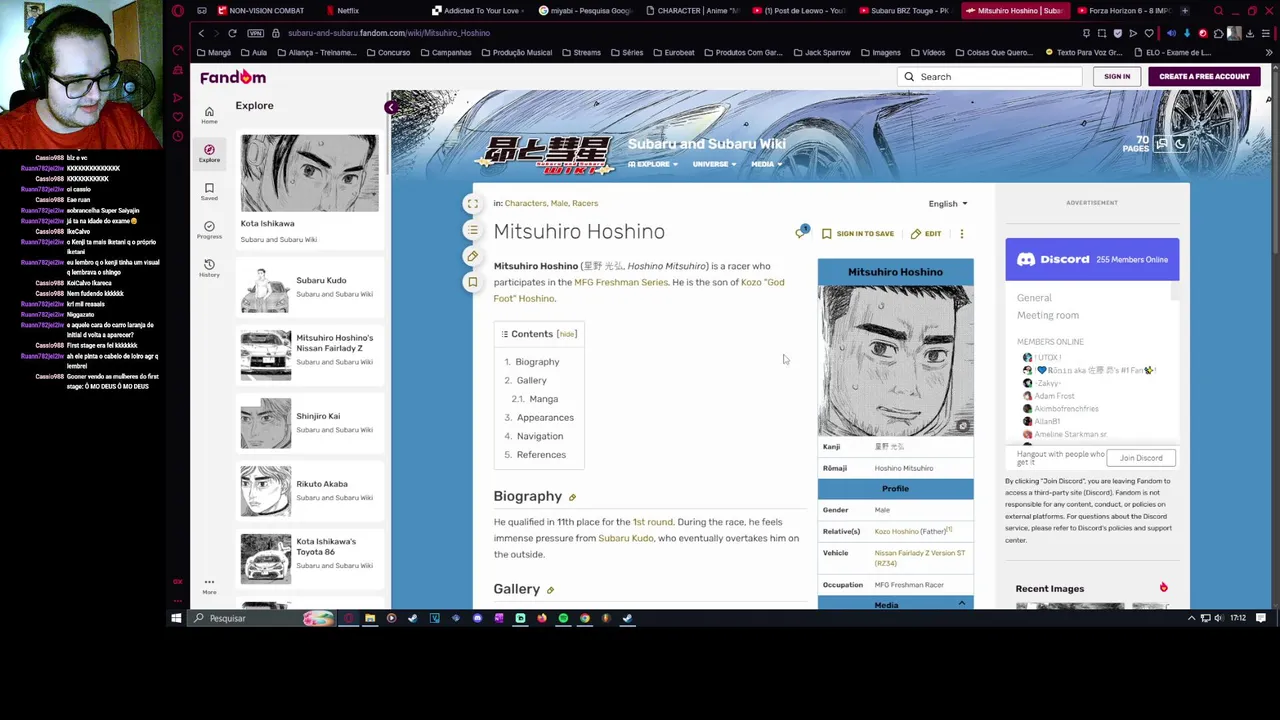Open the Kozo 'God Foot' Hoshino link
Viewport: 1280px width, 720px height.
pyautogui.click(x=639, y=291)
